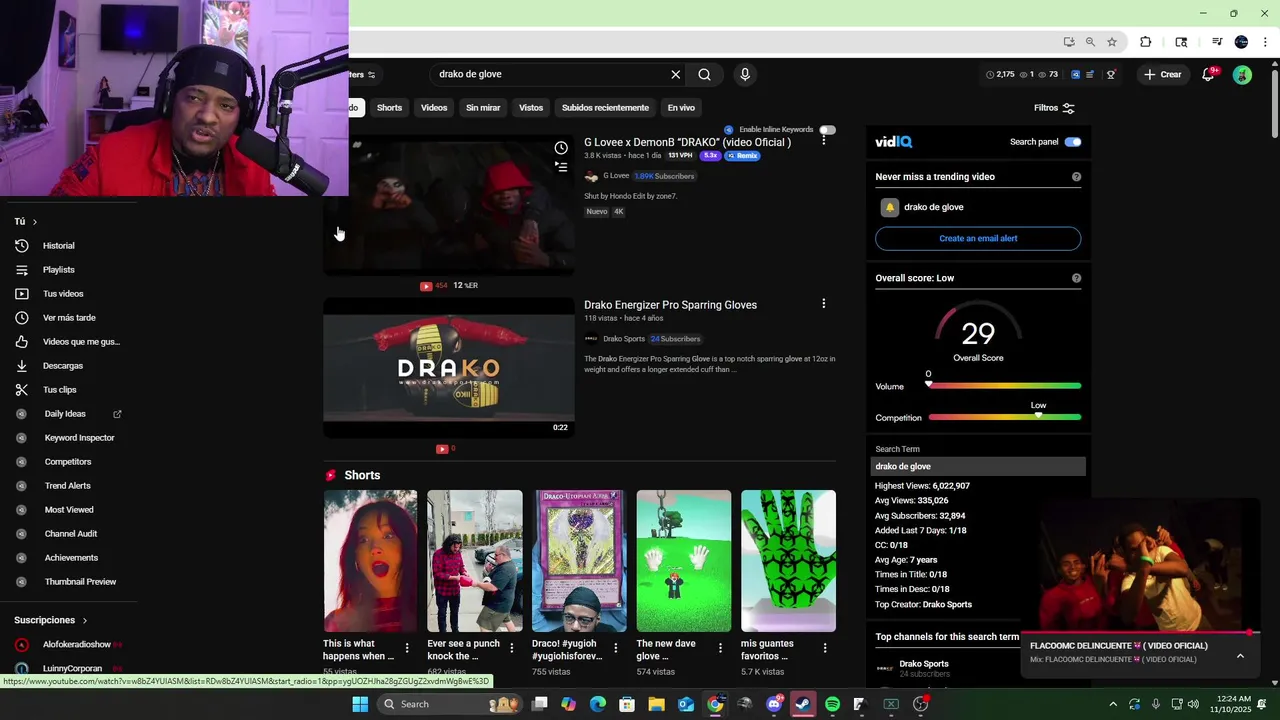Select the Shorts filter chip
1280x720 pixels.
[389, 108]
